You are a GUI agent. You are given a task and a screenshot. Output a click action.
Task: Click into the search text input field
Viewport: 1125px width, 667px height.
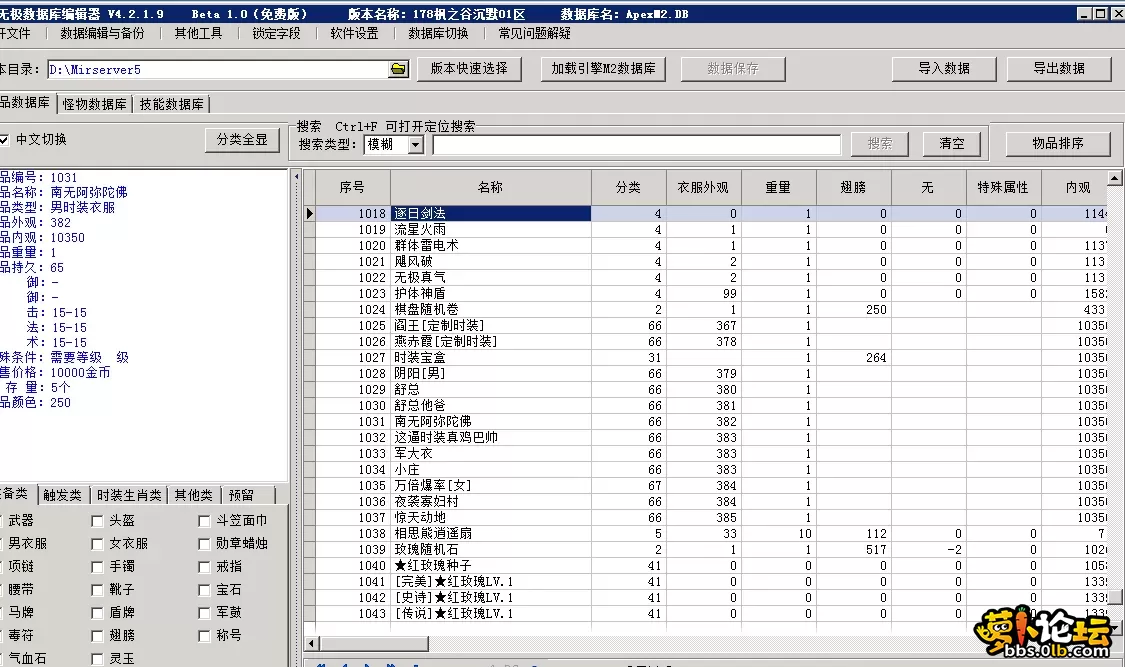636,145
